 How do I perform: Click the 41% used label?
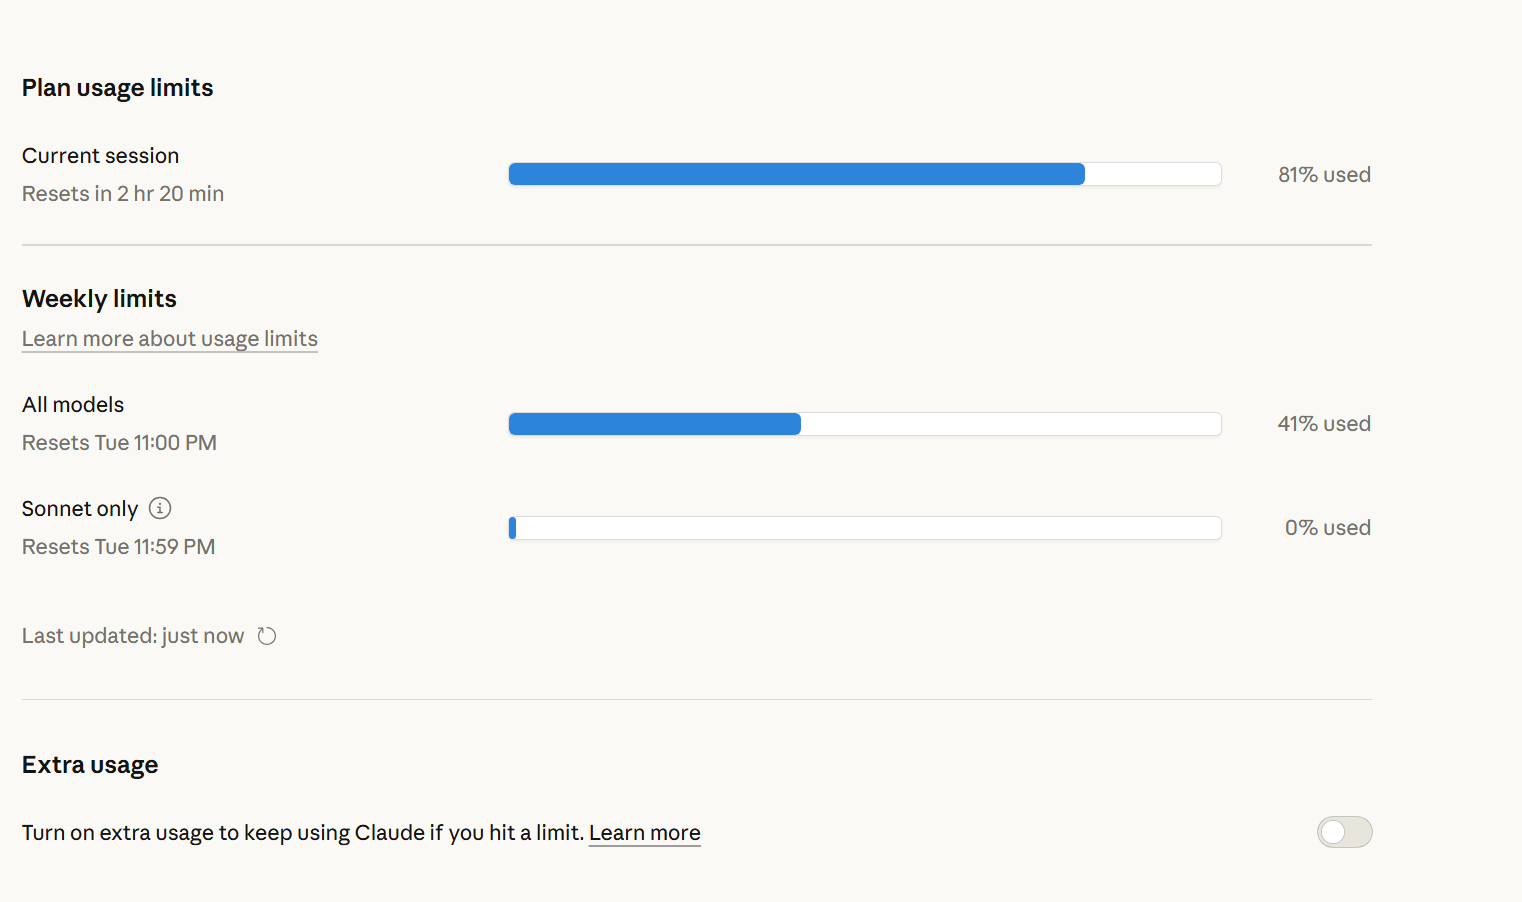click(x=1324, y=424)
